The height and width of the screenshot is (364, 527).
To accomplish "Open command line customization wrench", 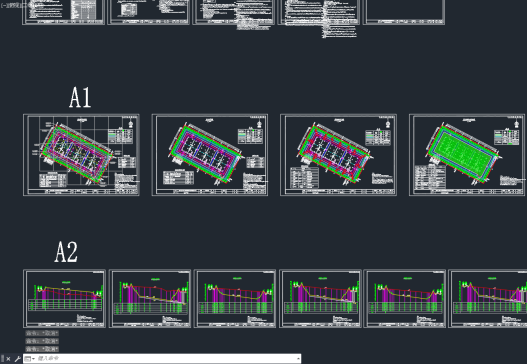I will [x=17, y=359].
